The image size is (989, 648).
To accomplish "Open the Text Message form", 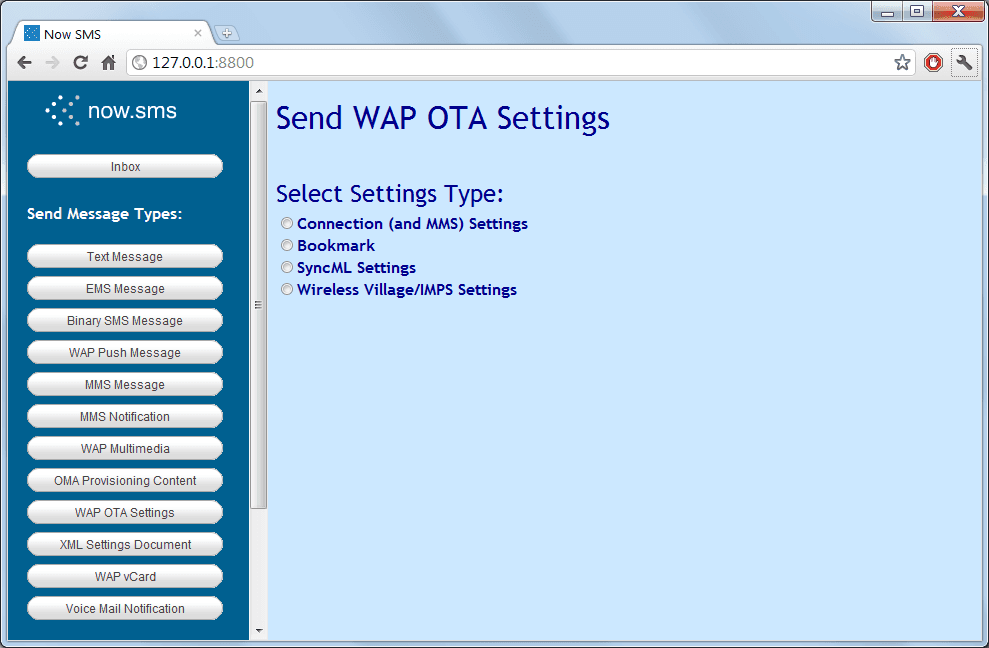I will (125, 257).
